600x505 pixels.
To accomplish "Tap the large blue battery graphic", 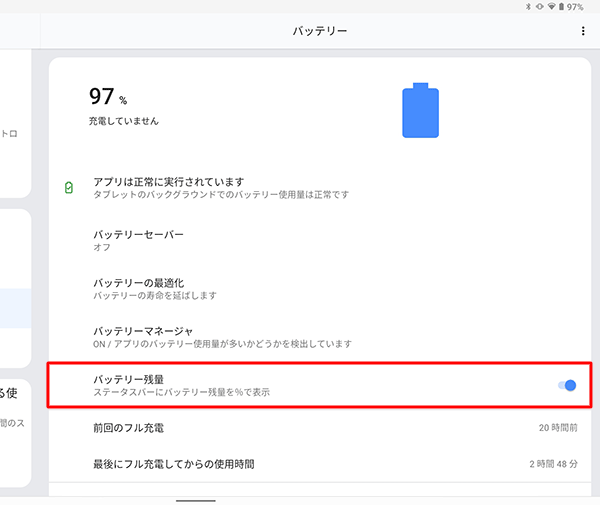I will click(420, 110).
